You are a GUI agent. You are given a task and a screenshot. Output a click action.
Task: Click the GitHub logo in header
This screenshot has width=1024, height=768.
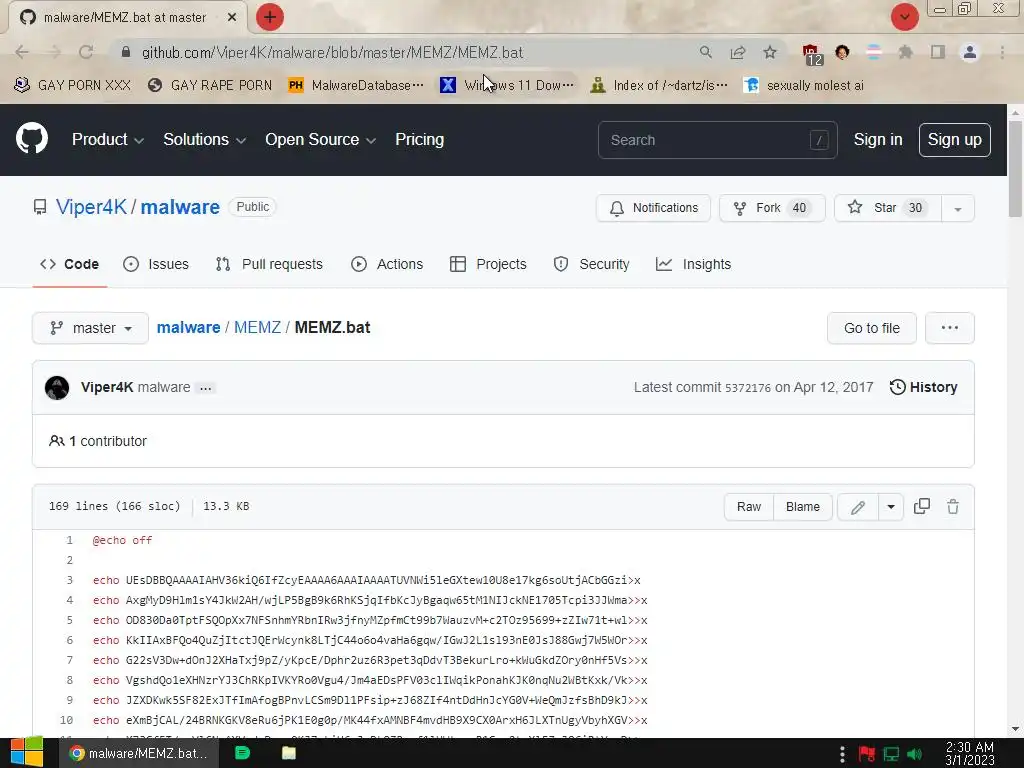(32, 138)
